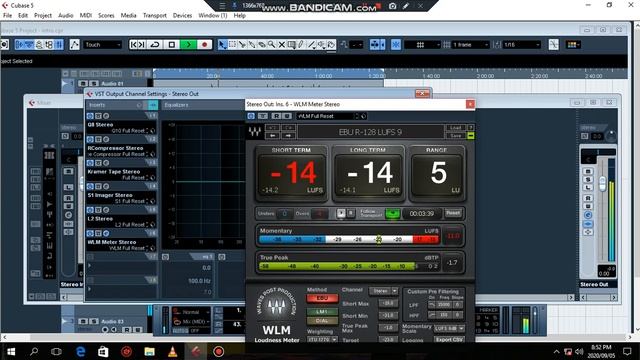The width and height of the screenshot is (640, 360).
Task: Click the WLM Reset button
Action: click(x=453, y=213)
